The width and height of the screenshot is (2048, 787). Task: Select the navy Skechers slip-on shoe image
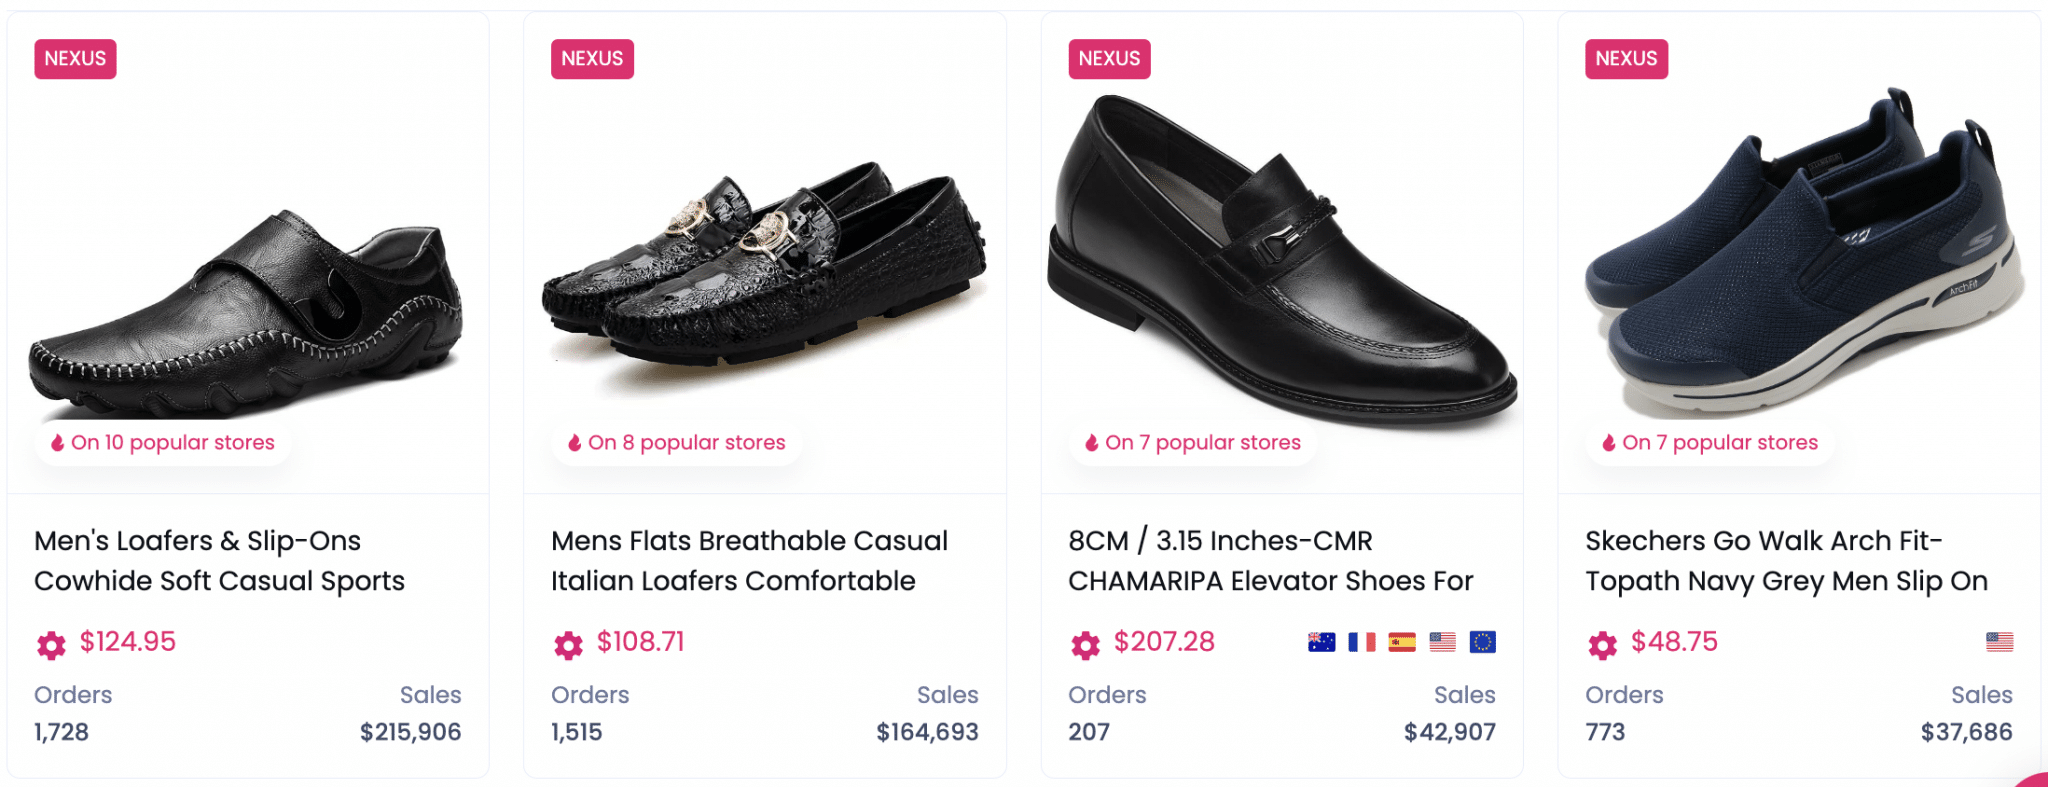tap(1800, 260)
